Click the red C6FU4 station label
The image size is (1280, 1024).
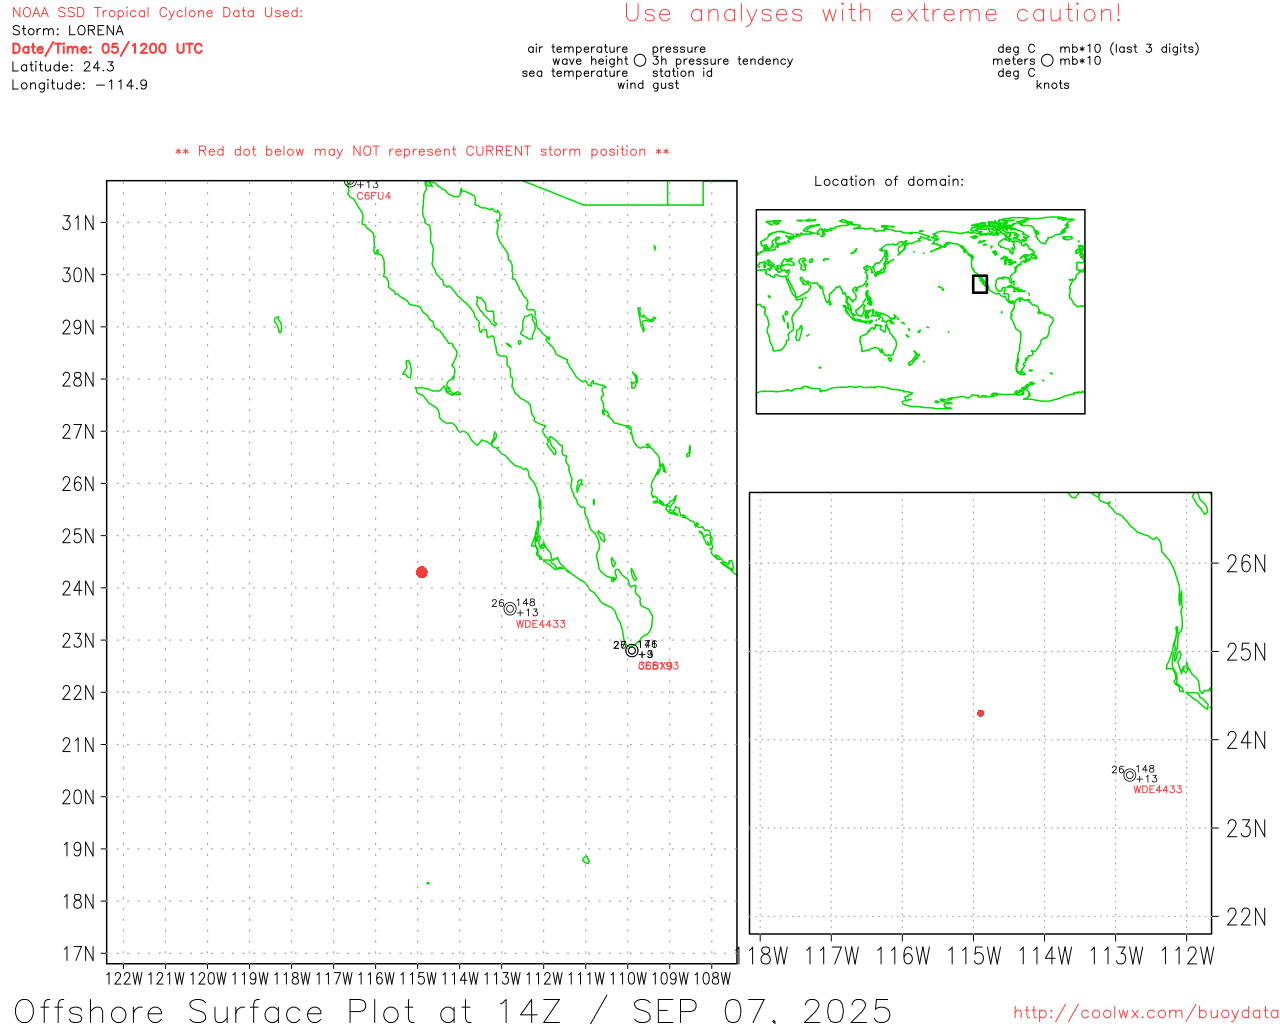tap(374, 196)
